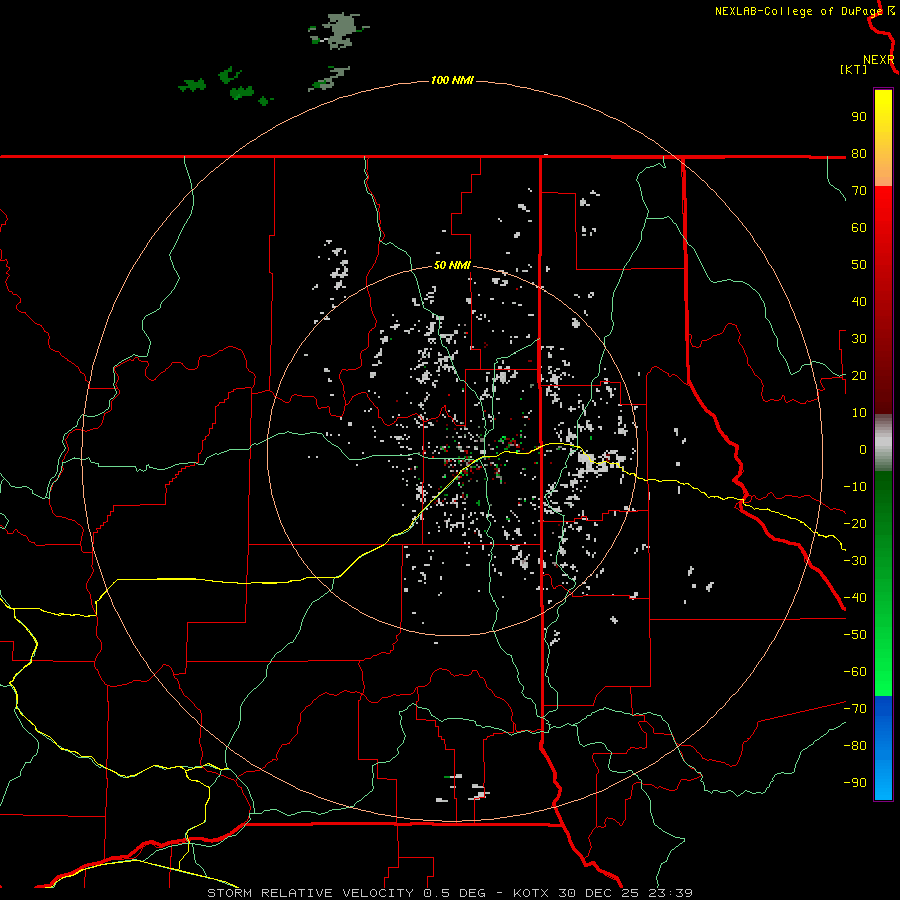Select the -20 value on velocity scale
900x900 pixels.
click(x=855, y=524)
